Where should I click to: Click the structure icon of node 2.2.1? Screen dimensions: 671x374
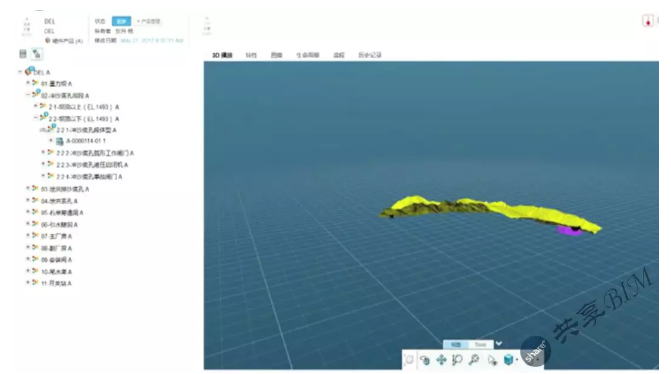(52, 128)
